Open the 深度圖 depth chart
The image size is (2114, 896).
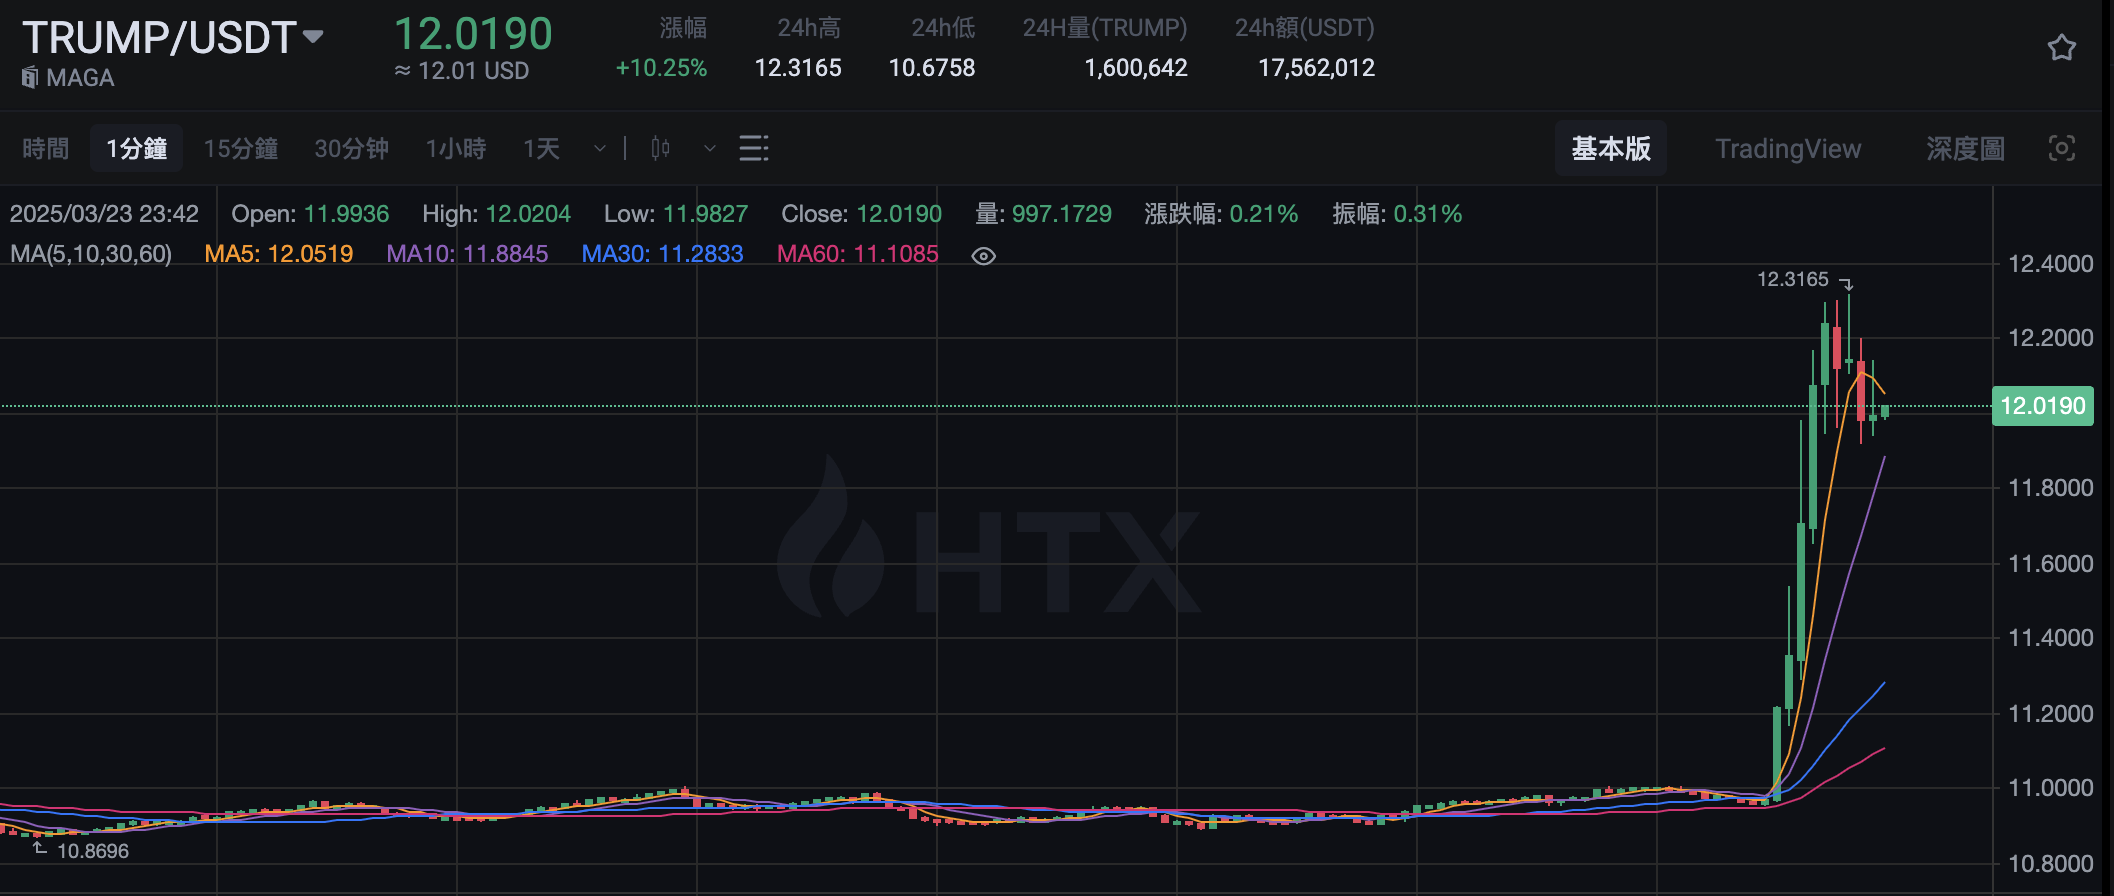tap(1965, 149)
